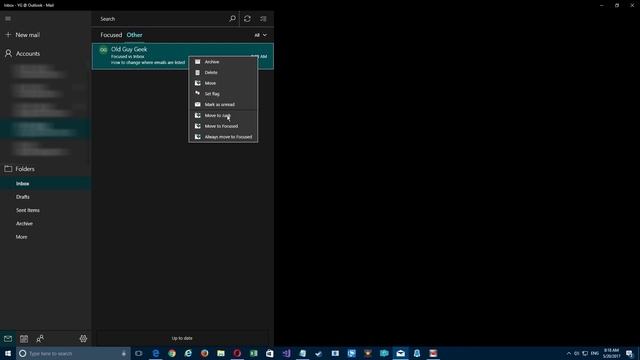
Task: Switch to People app icon
Action: [x=40, y=339]
